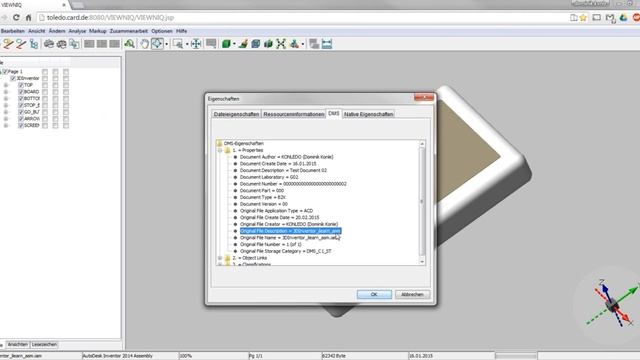640x360 pixels.
Task: Uncheck the Page 1 visibility checkbox
Action: (5, 71)
